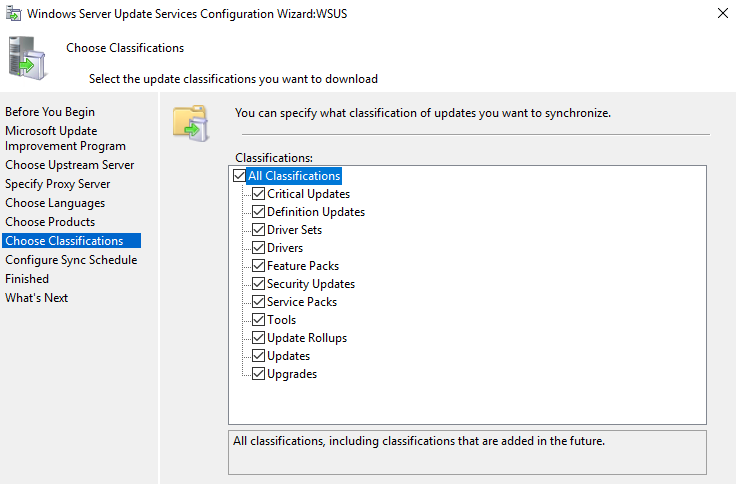Uncheck the Critical Updates checkbox
Screen dimensions: 736x484
[x=259, y=194]
